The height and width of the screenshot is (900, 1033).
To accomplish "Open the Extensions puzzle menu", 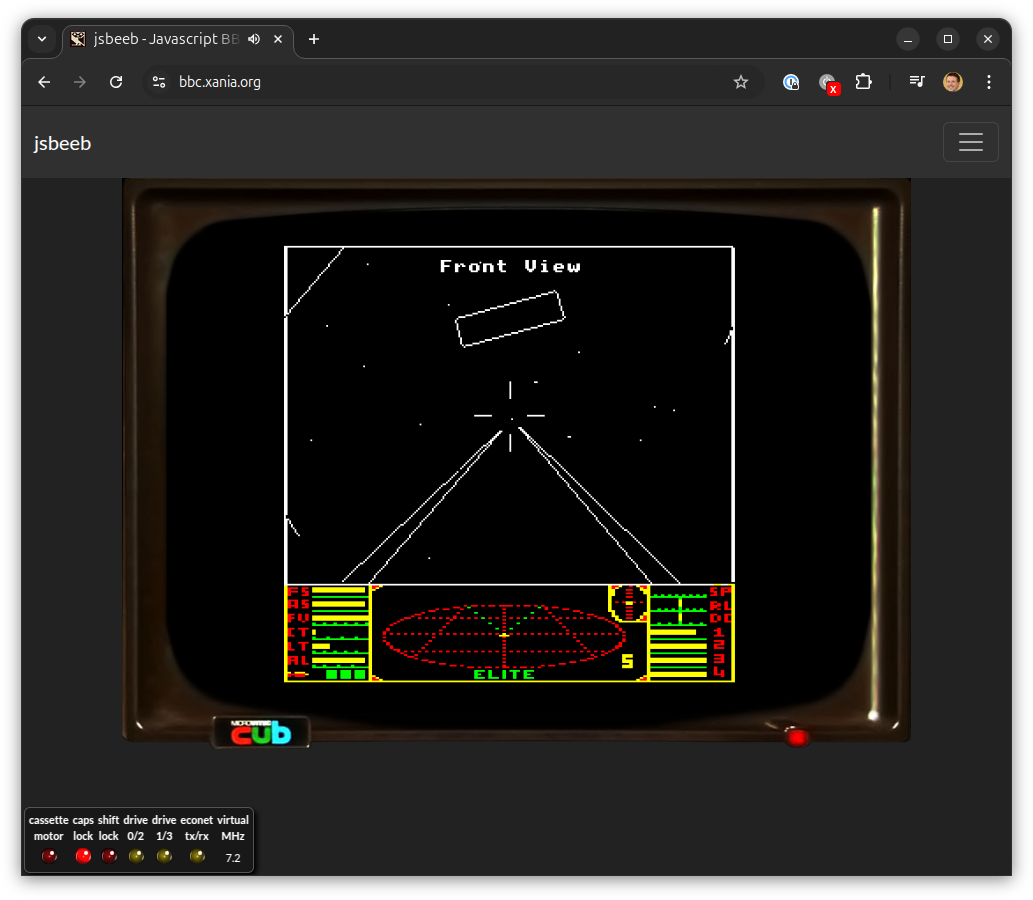I will pos(864,82).
